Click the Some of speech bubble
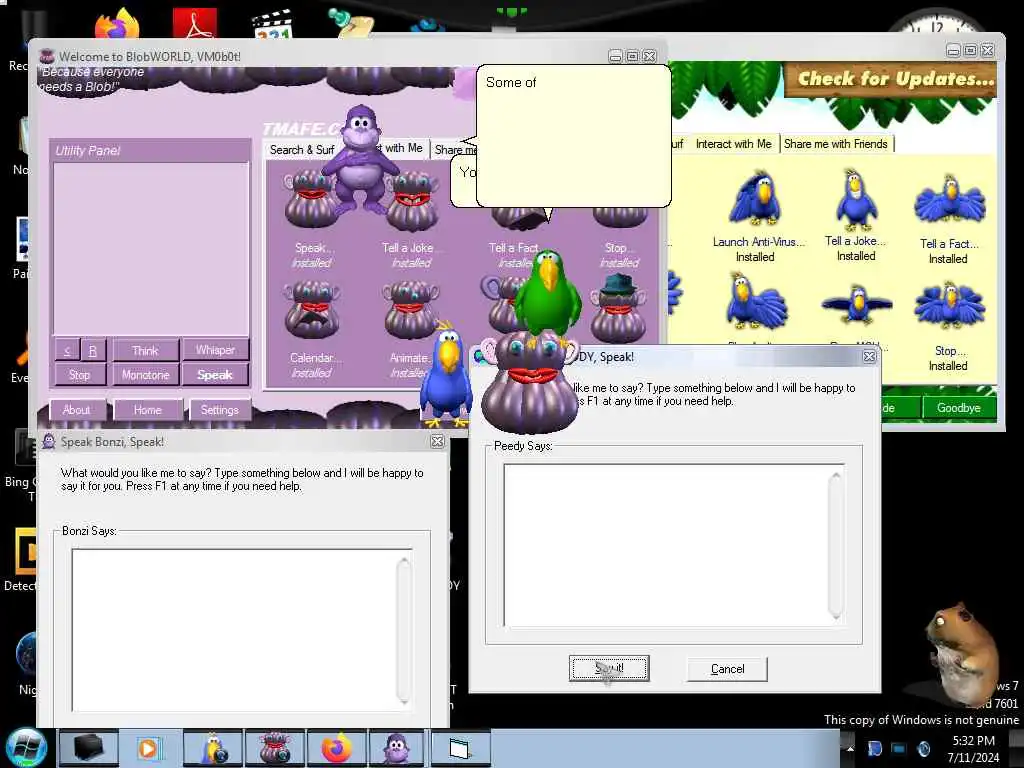 [573, 136]
